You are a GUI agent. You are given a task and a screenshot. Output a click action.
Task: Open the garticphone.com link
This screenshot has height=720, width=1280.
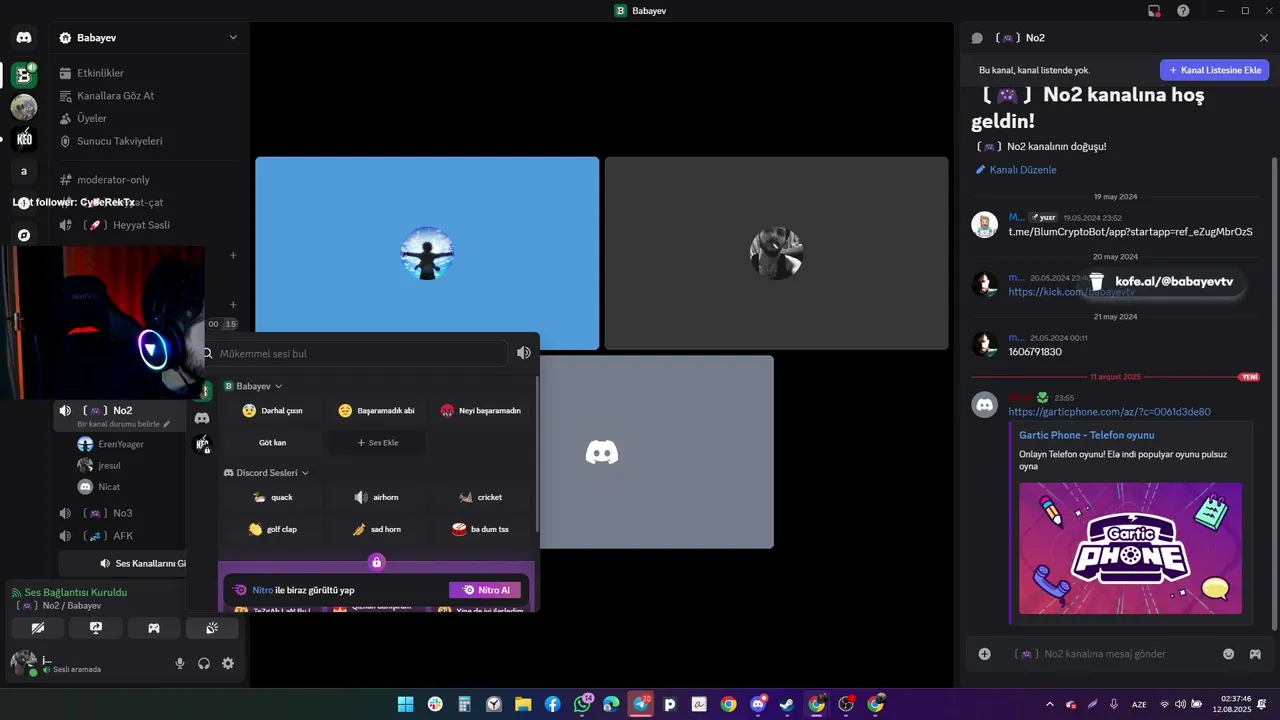[1109, 412]
